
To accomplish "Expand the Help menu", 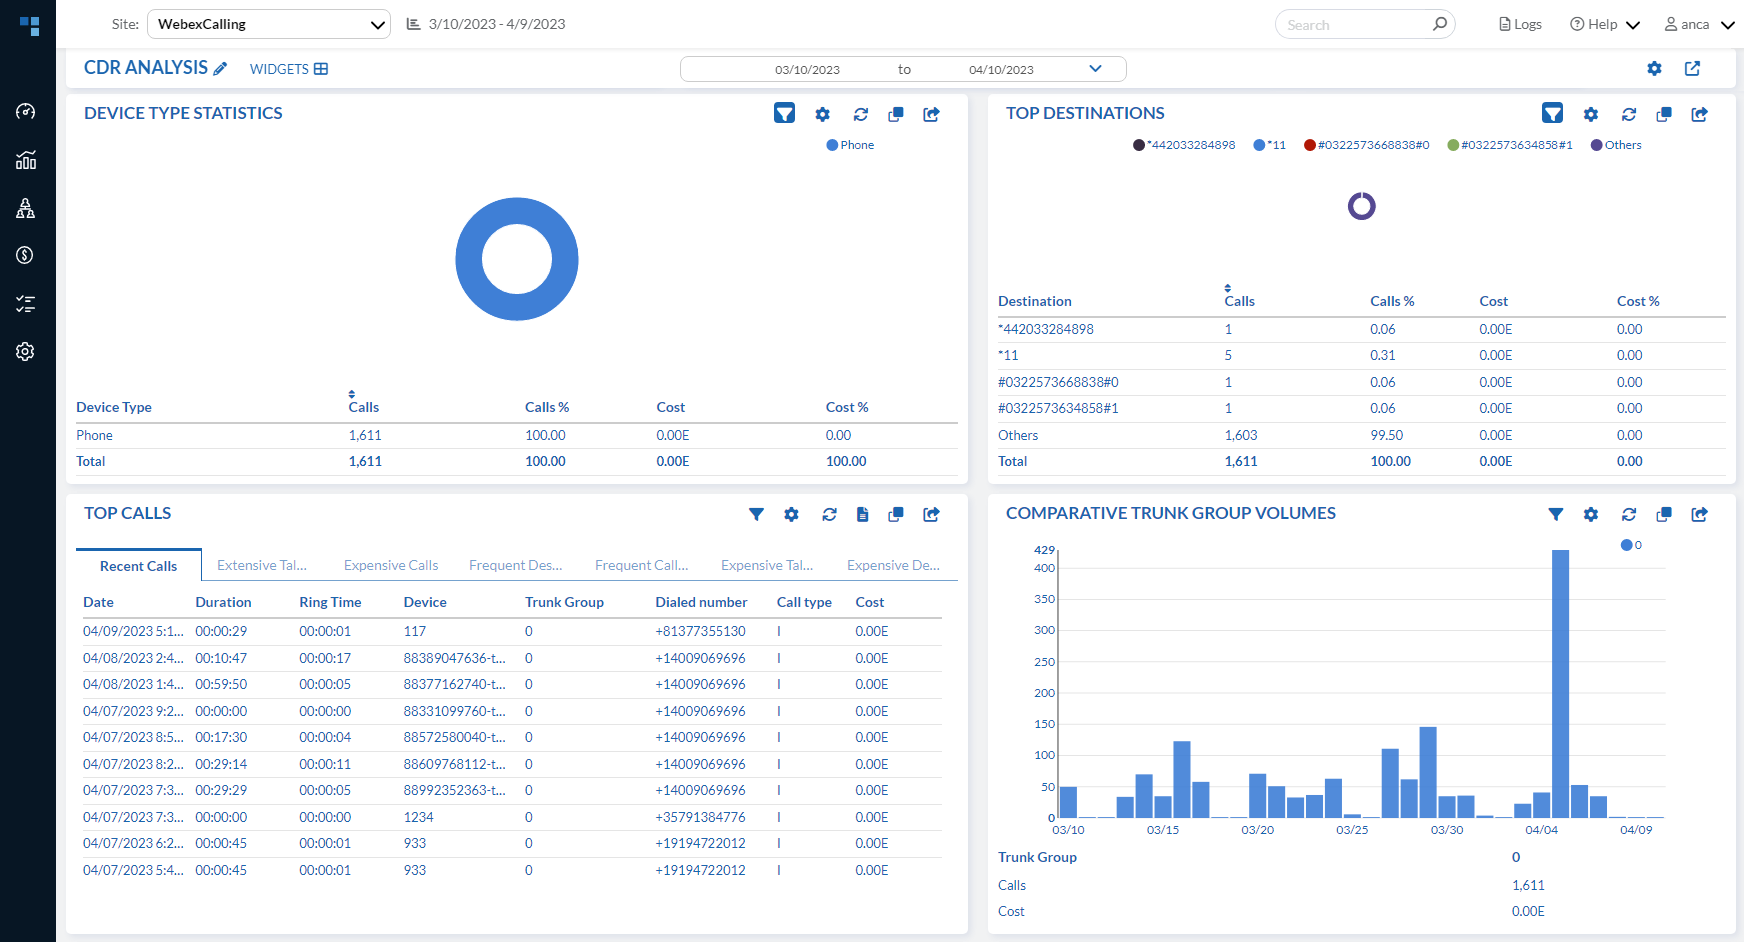I will tap(1604, 24).
